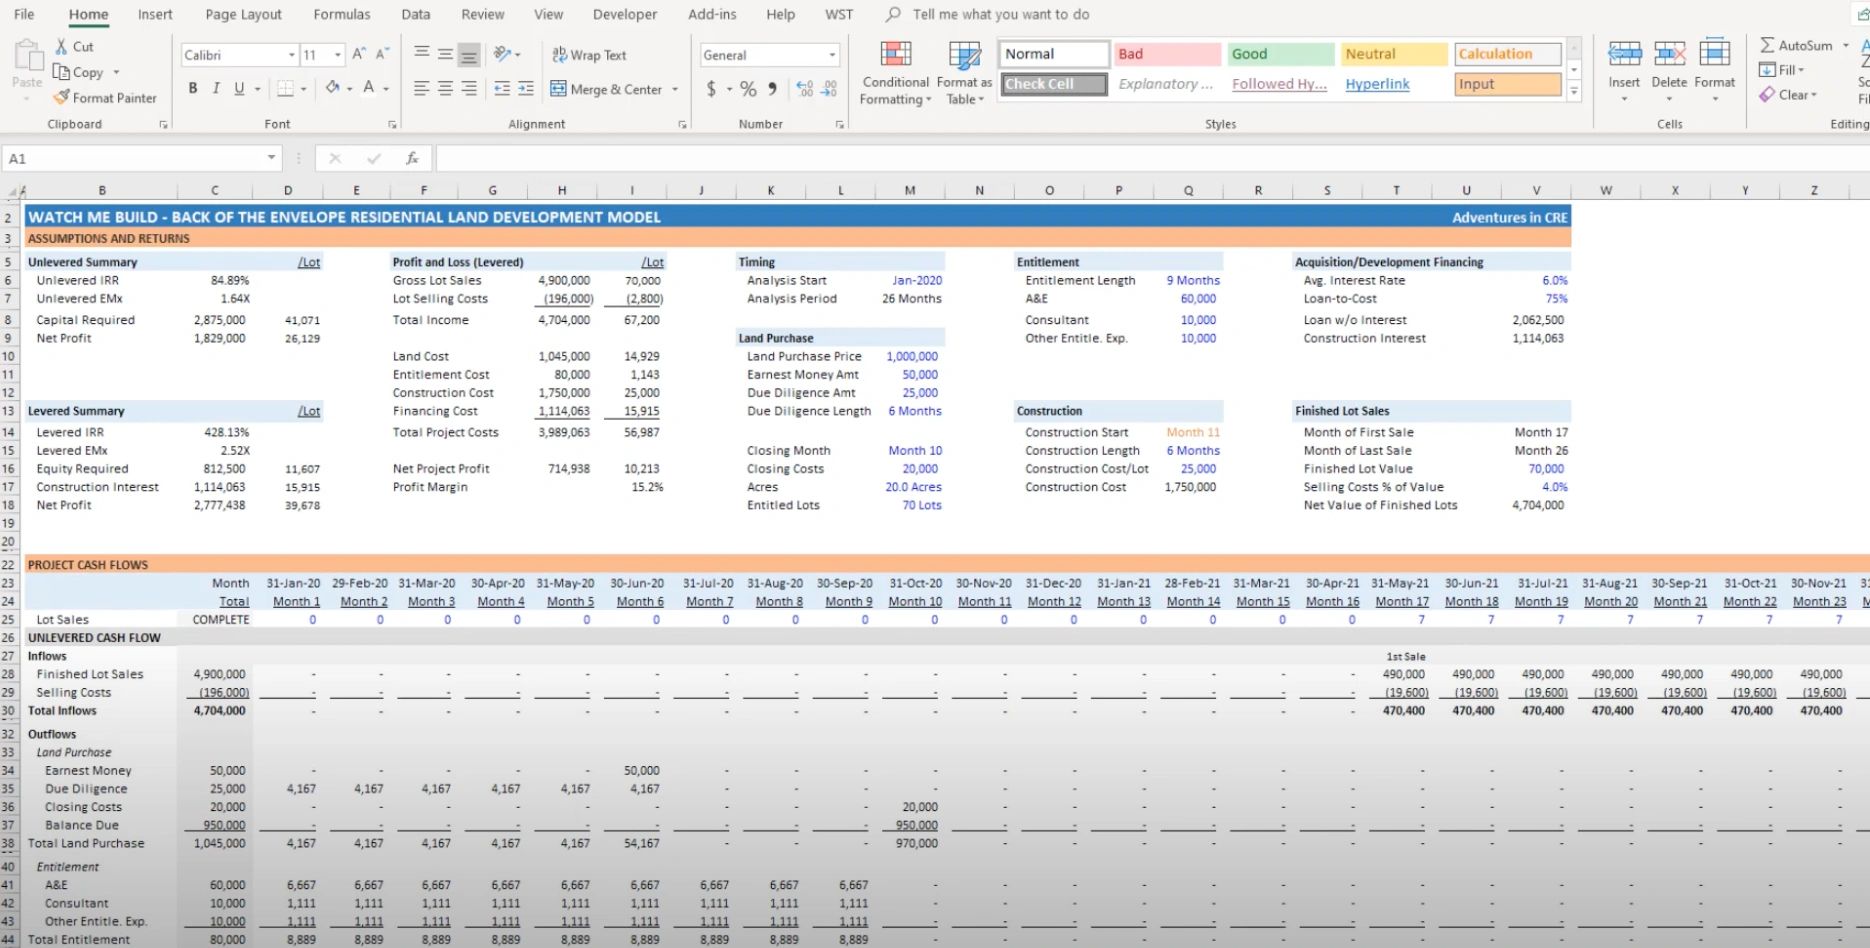Switch to the Formulas ribbon tab
Screen dimensions: 1870x948
341,14
